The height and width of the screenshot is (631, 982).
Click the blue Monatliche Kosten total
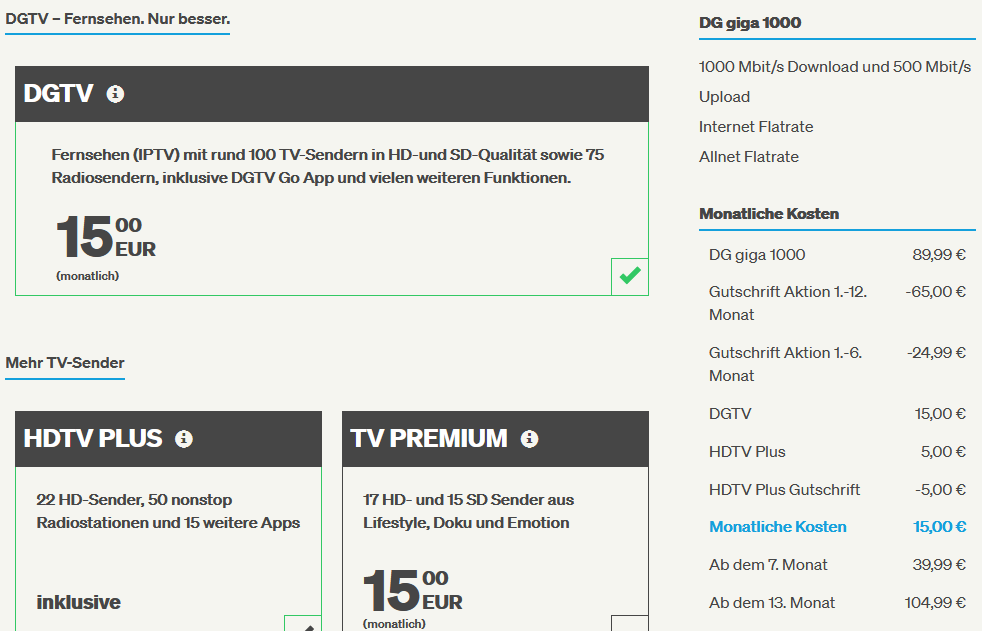tap(837, 527)
